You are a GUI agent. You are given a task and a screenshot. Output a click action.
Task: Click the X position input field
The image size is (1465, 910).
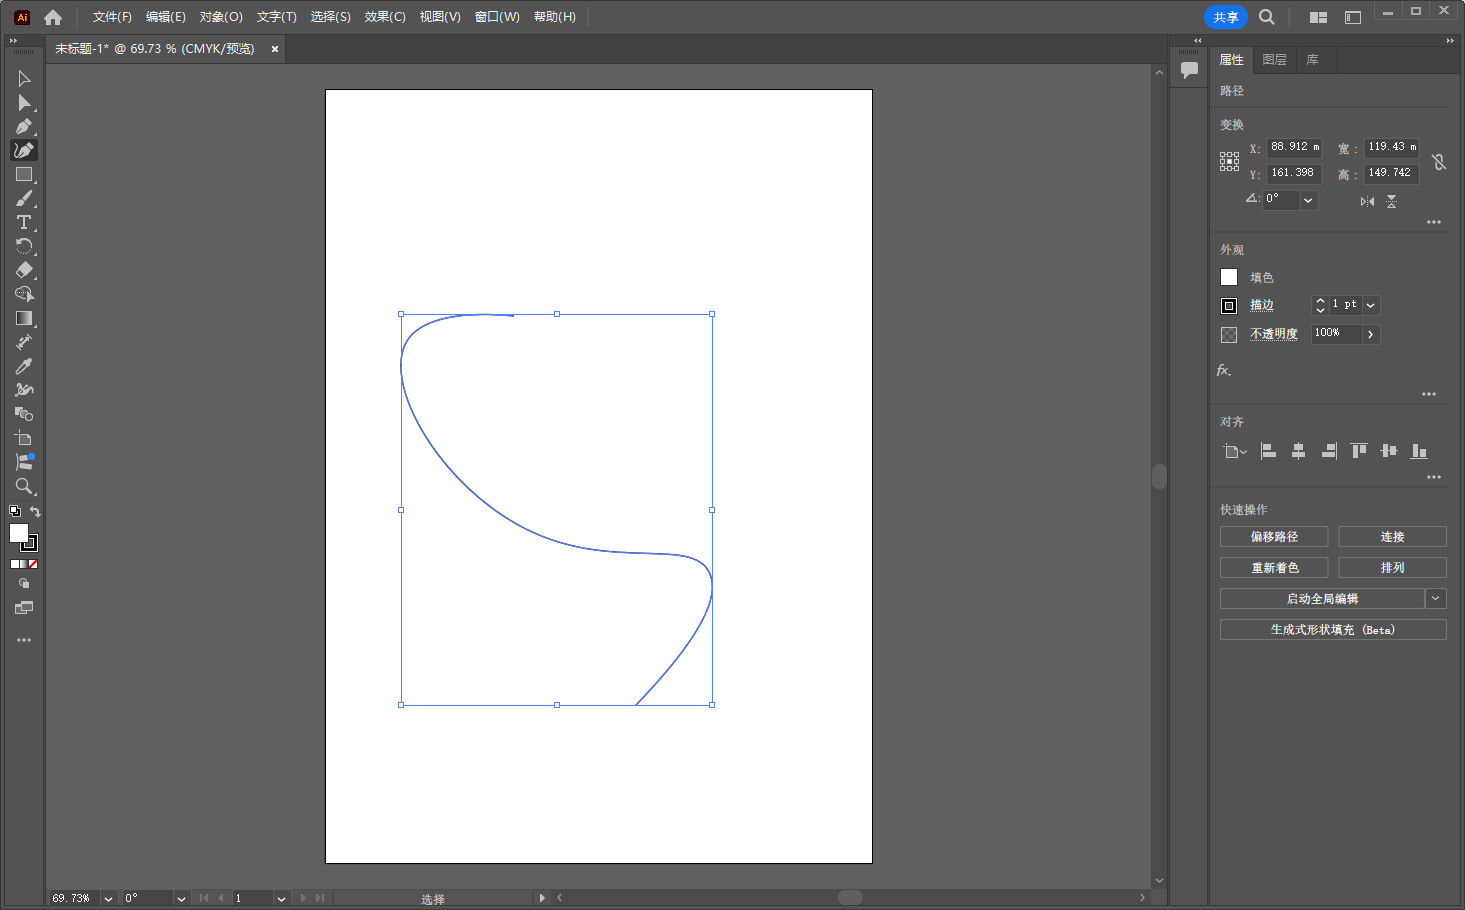click(x=1293, y=147)
